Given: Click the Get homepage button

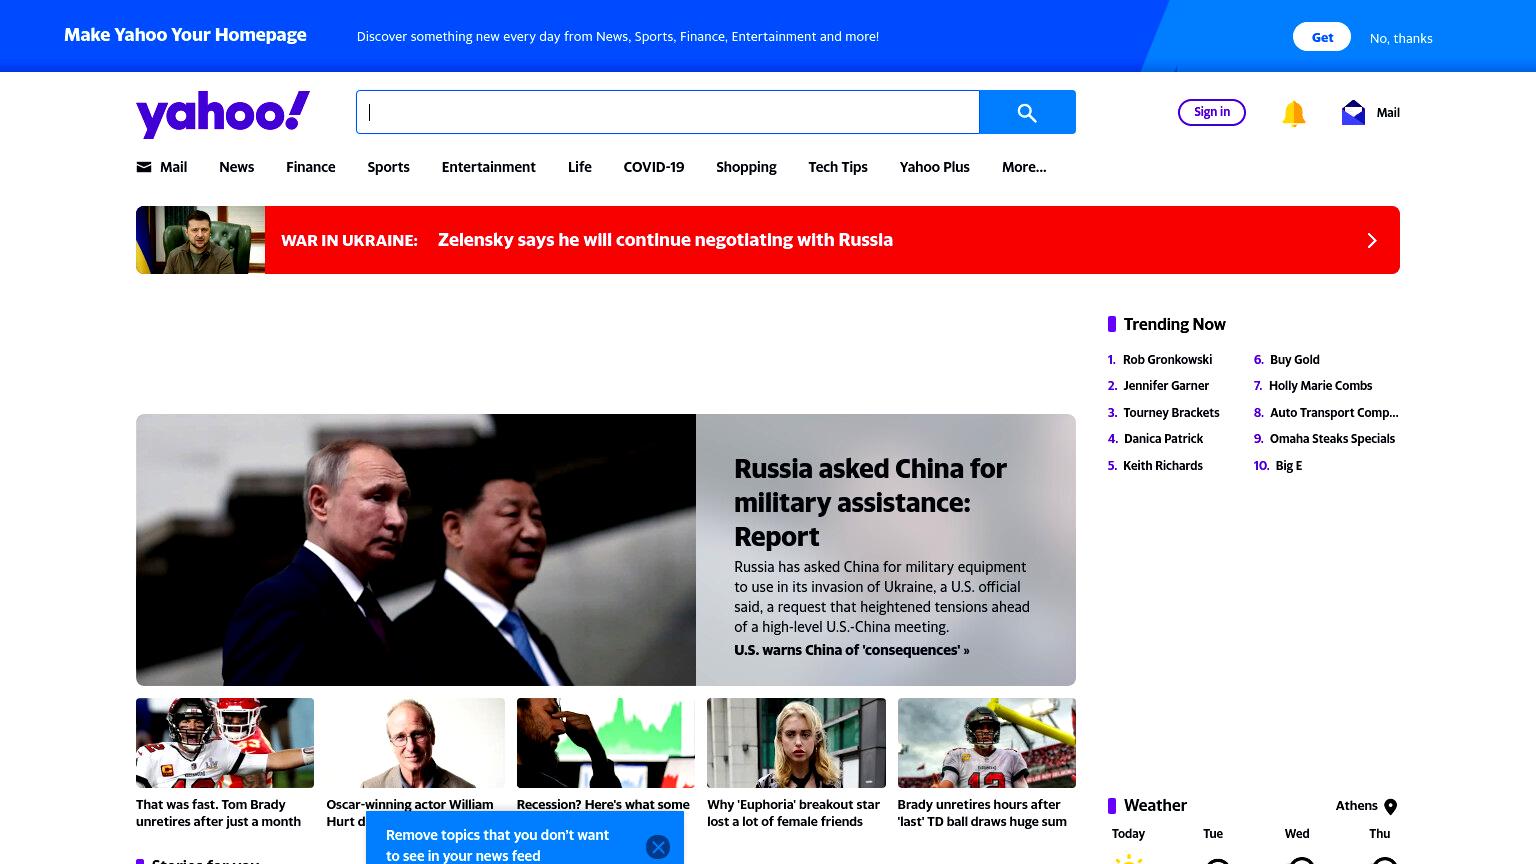Looking at the screenshot, I should pyautogui.click(x=1322, y=37).
